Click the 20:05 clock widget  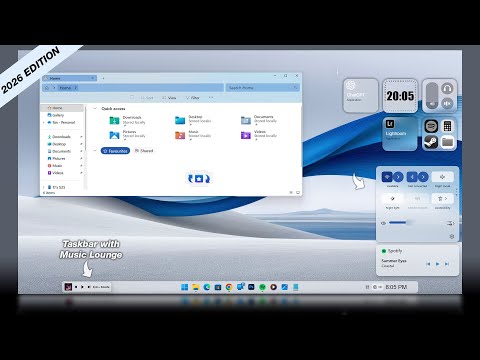(x=400, y=96)
